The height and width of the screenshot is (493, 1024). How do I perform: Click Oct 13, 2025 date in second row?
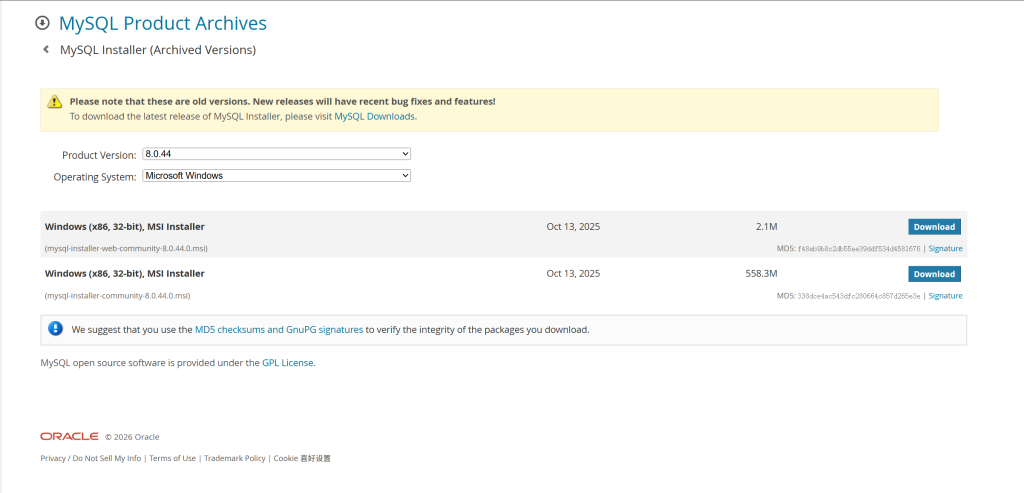[573, 274]
